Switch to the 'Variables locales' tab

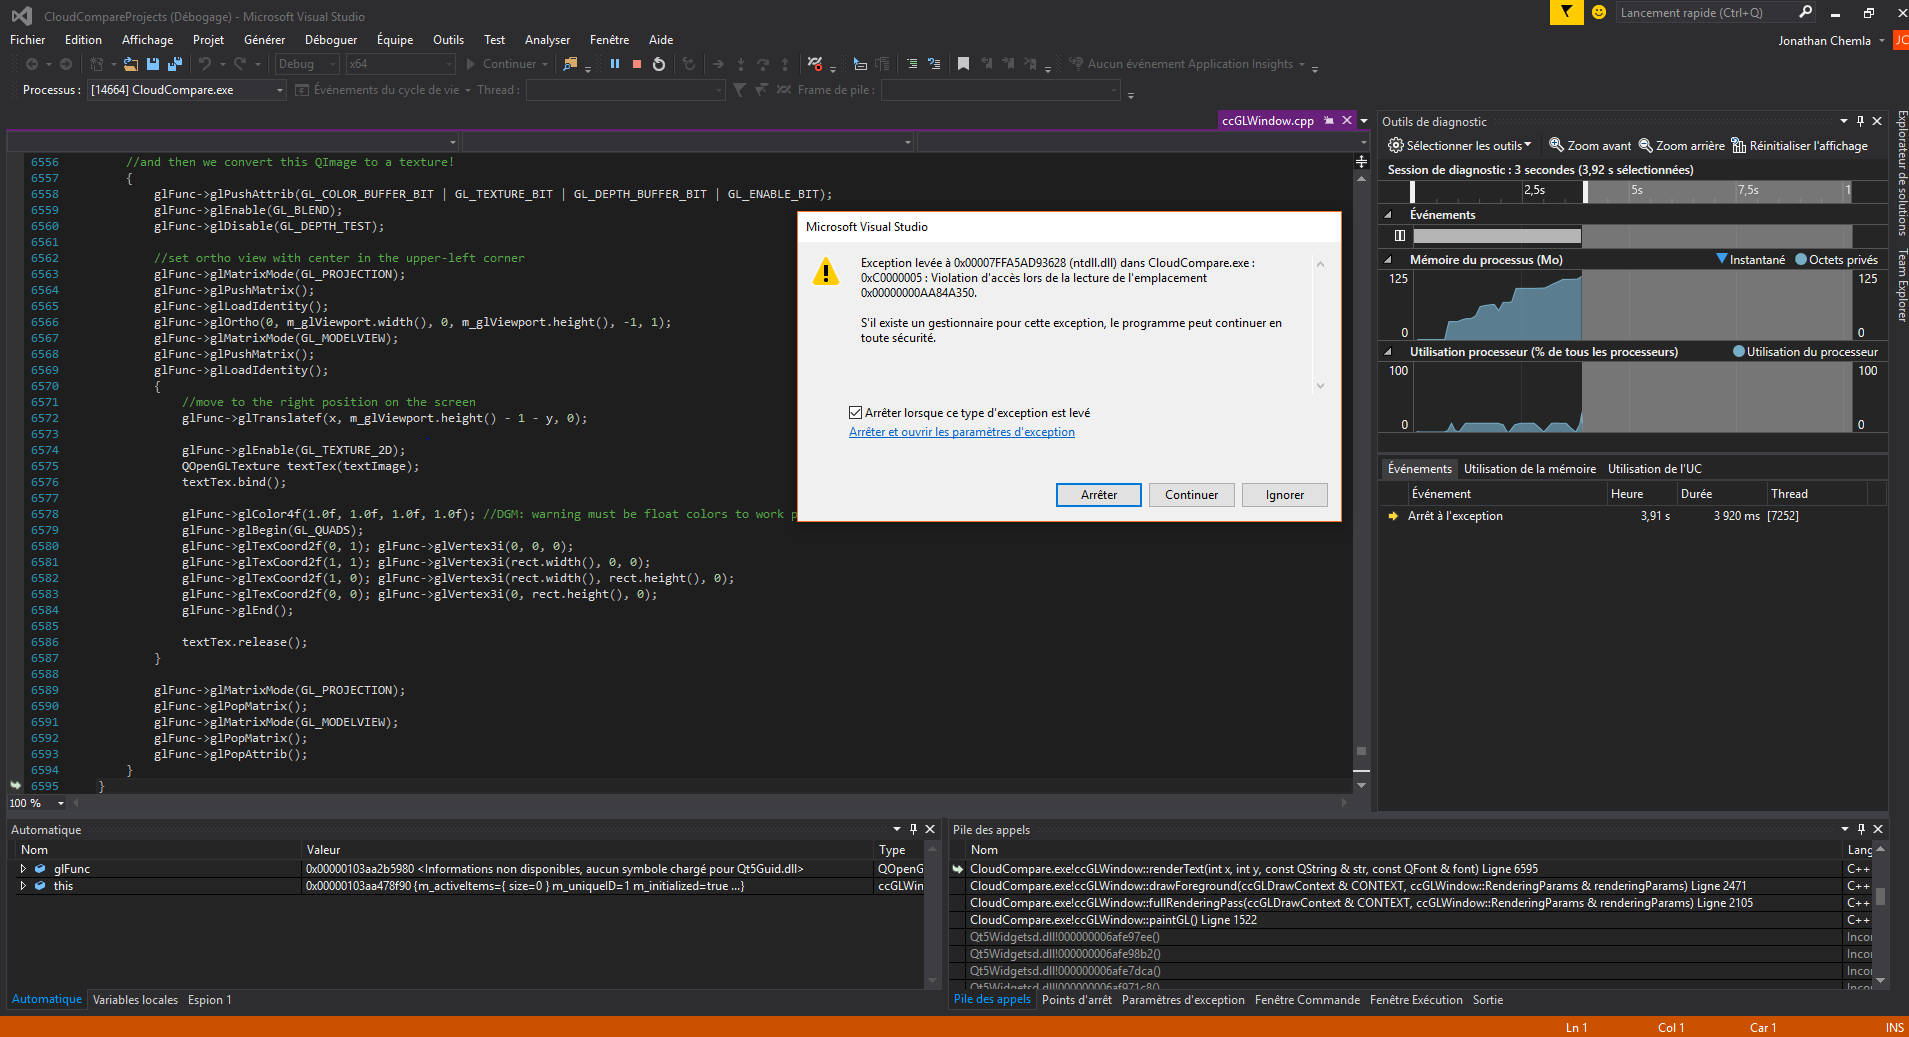point(135,999)
